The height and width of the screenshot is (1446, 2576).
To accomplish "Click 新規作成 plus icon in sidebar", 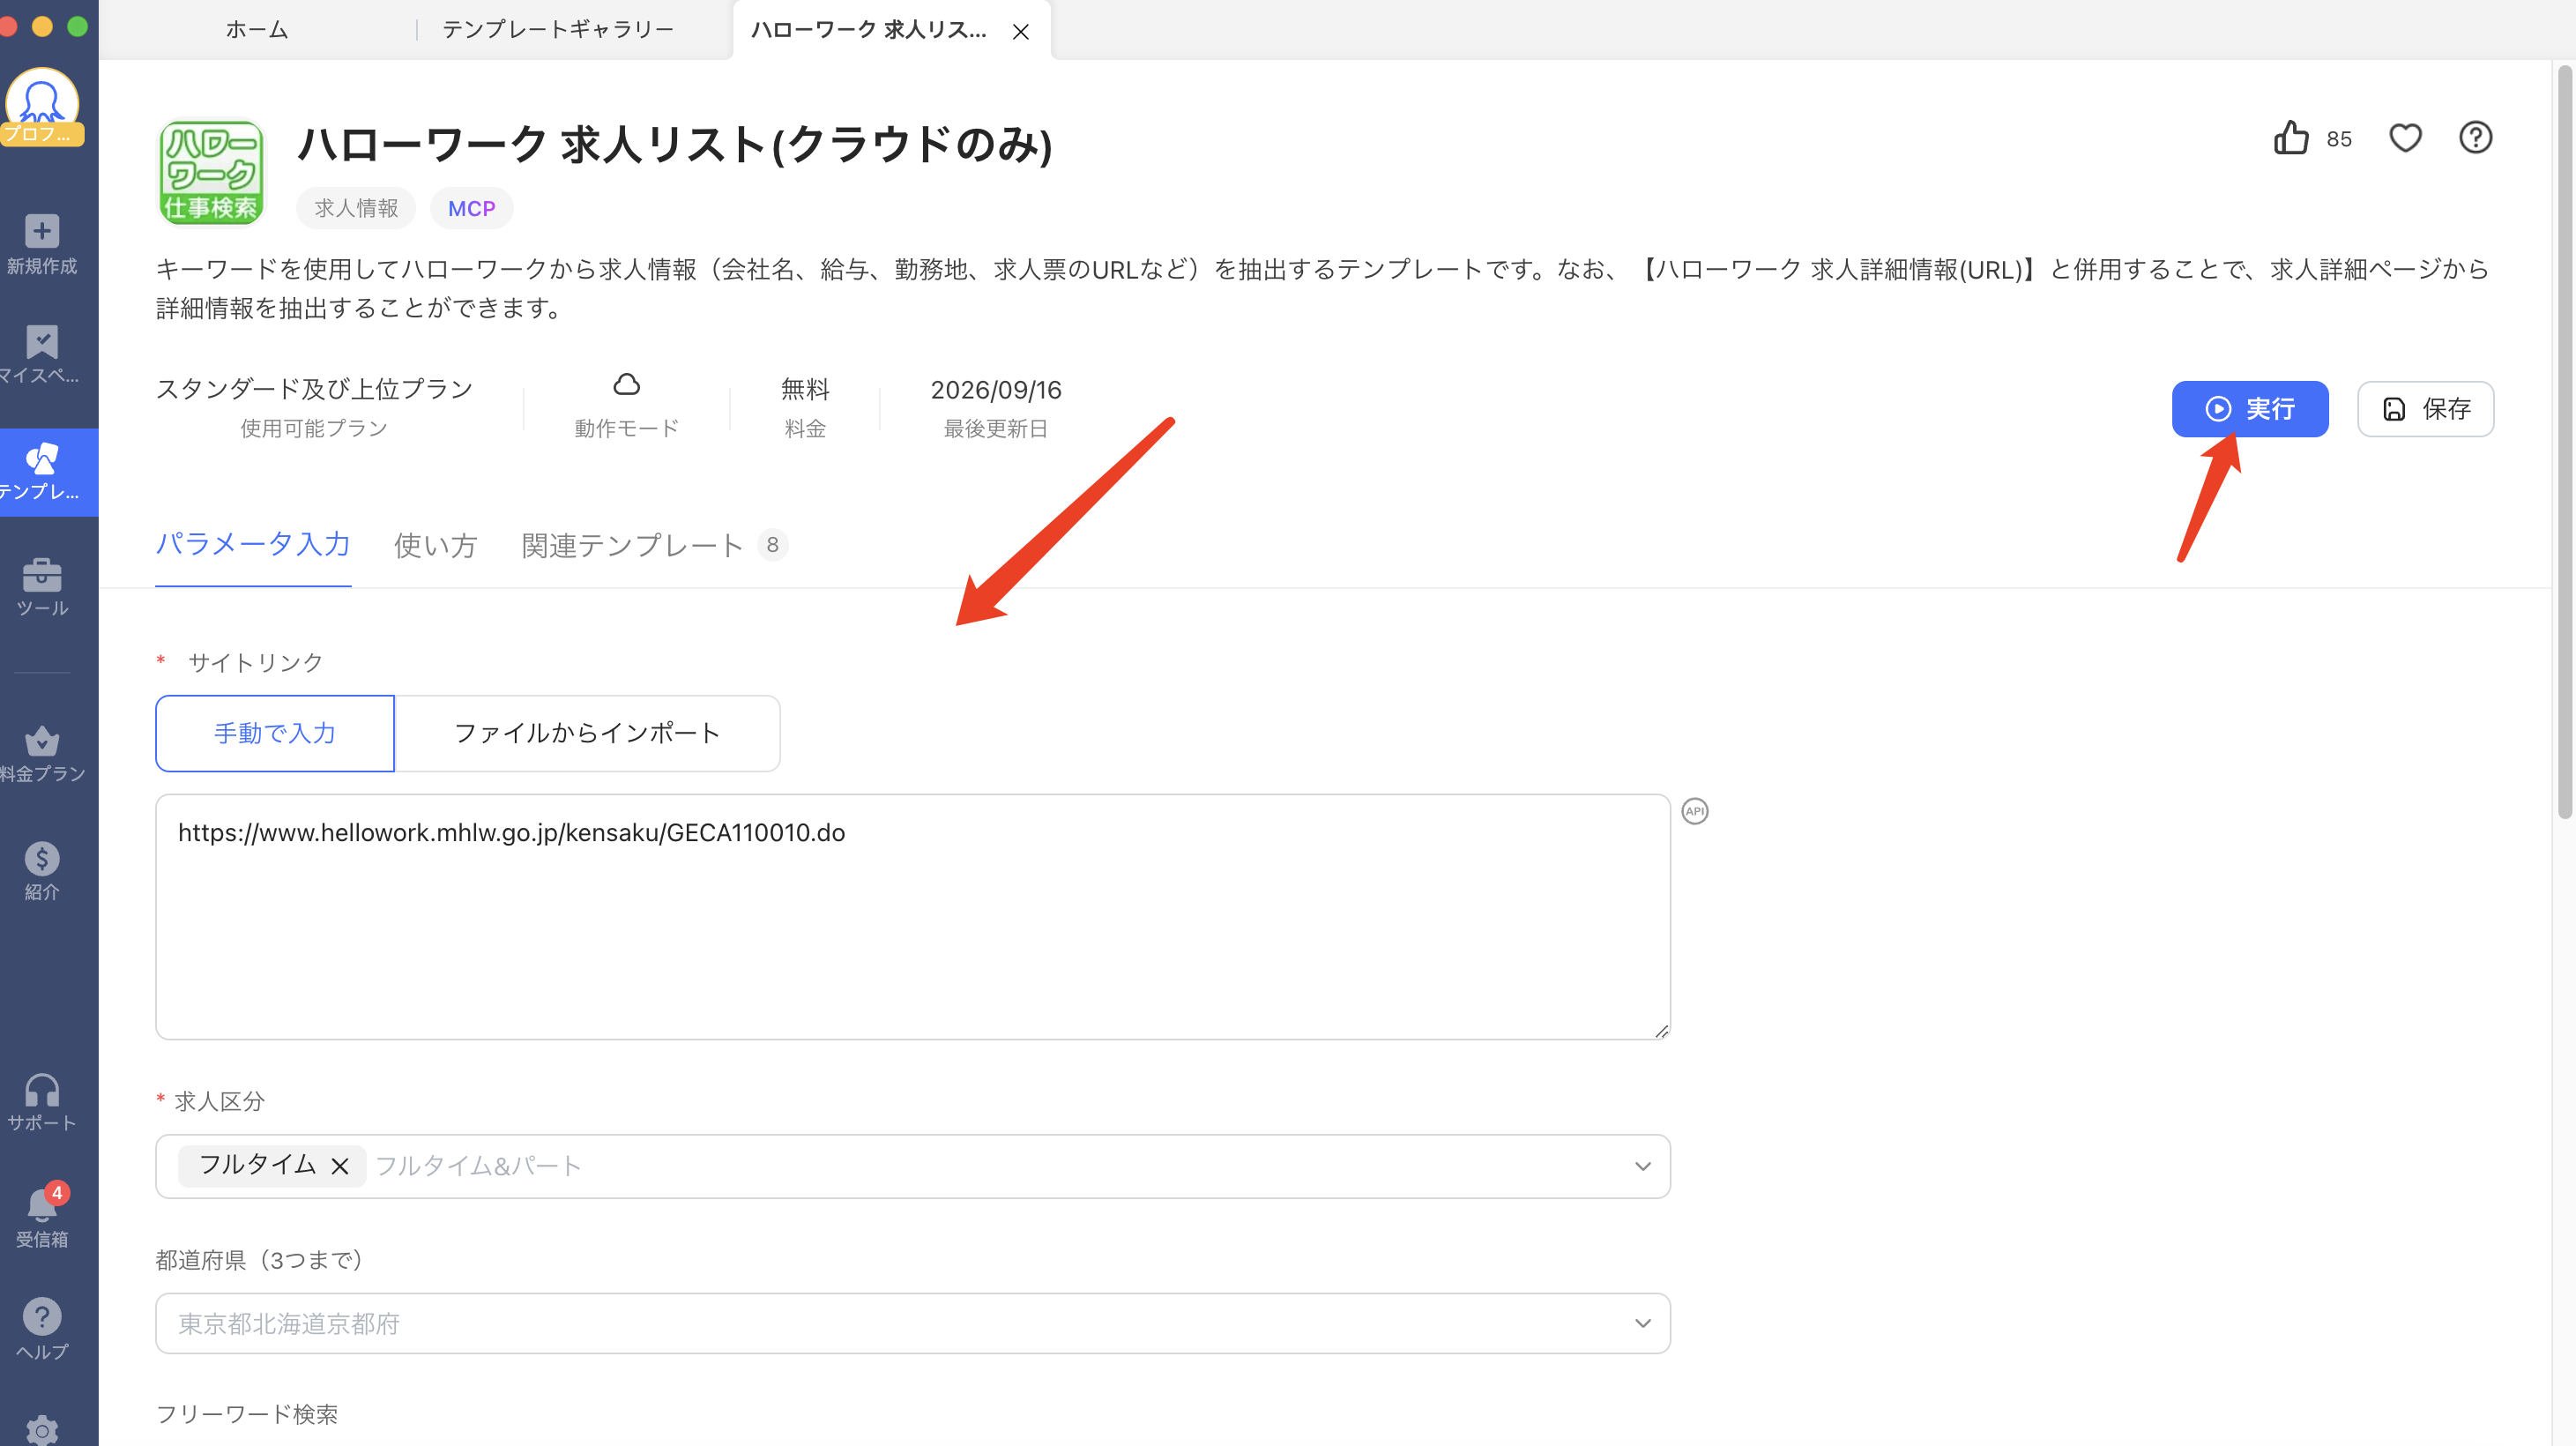I will [x=42, y=231].
